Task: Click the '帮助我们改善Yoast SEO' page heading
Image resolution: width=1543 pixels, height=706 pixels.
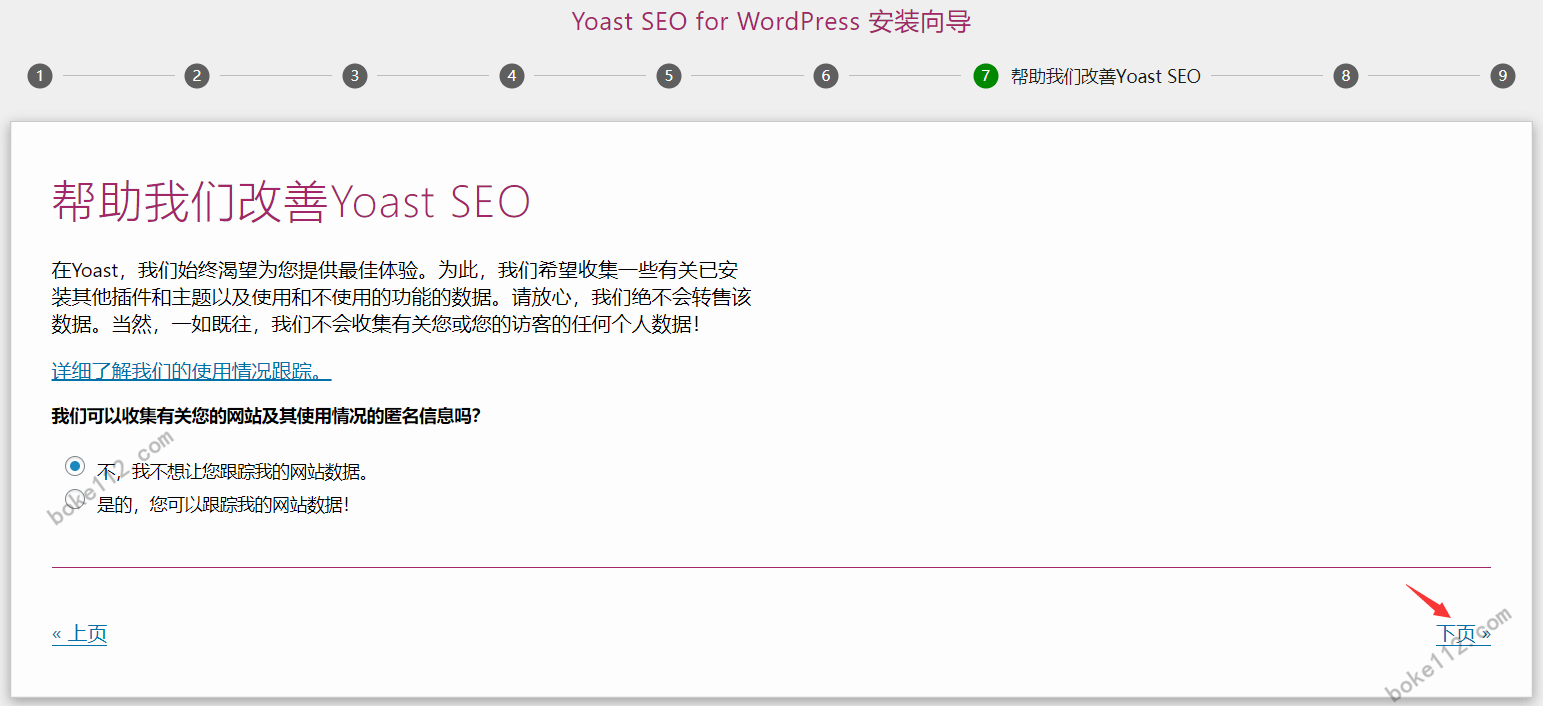Action: (x=291, y=203)
